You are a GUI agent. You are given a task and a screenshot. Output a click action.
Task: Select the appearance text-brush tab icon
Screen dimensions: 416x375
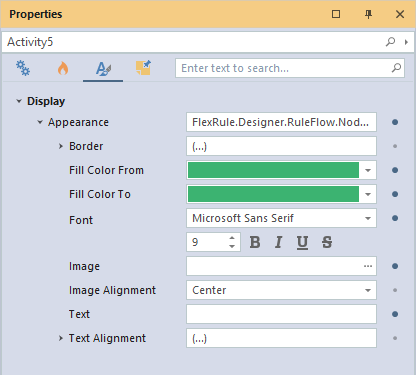click(103, 69)
